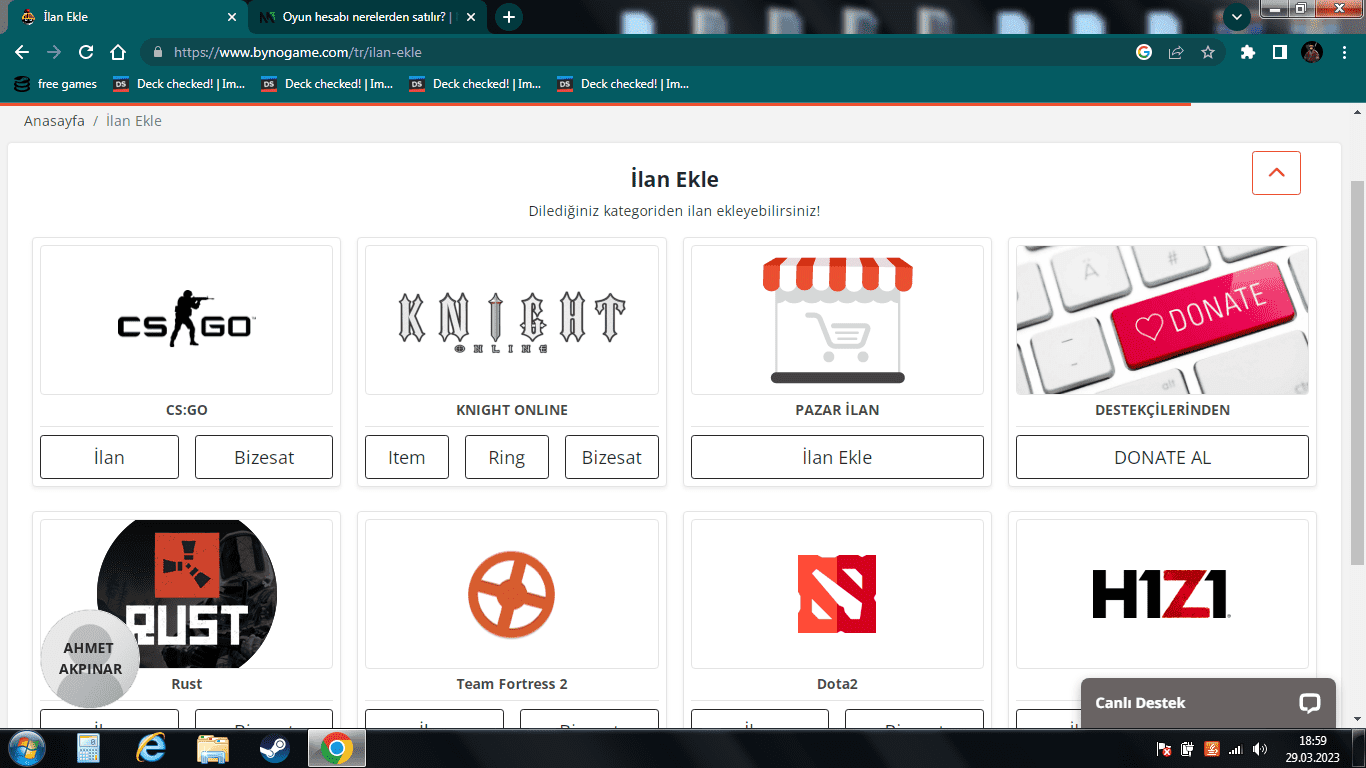Image resolution: width=1366 pixels, height=768 pixels.
Task: Click the CS:GO İlan button
Action: (x=109, y=457)
